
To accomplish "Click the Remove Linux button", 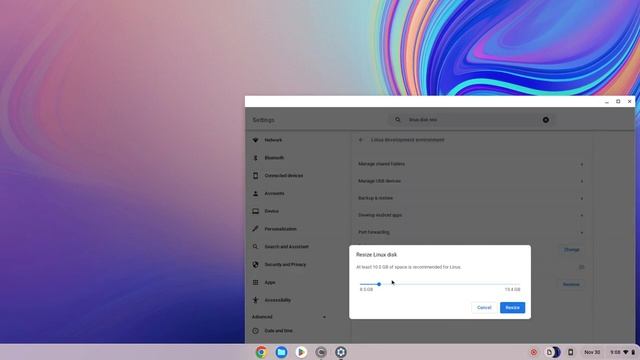I will click(571, 284).
